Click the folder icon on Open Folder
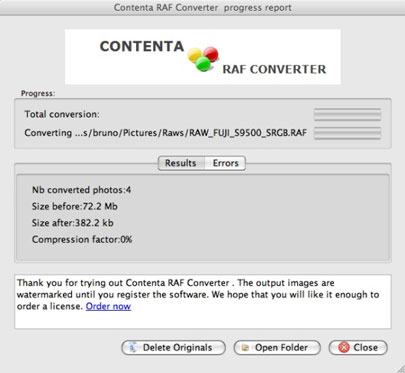 click(x=245, y=348)
